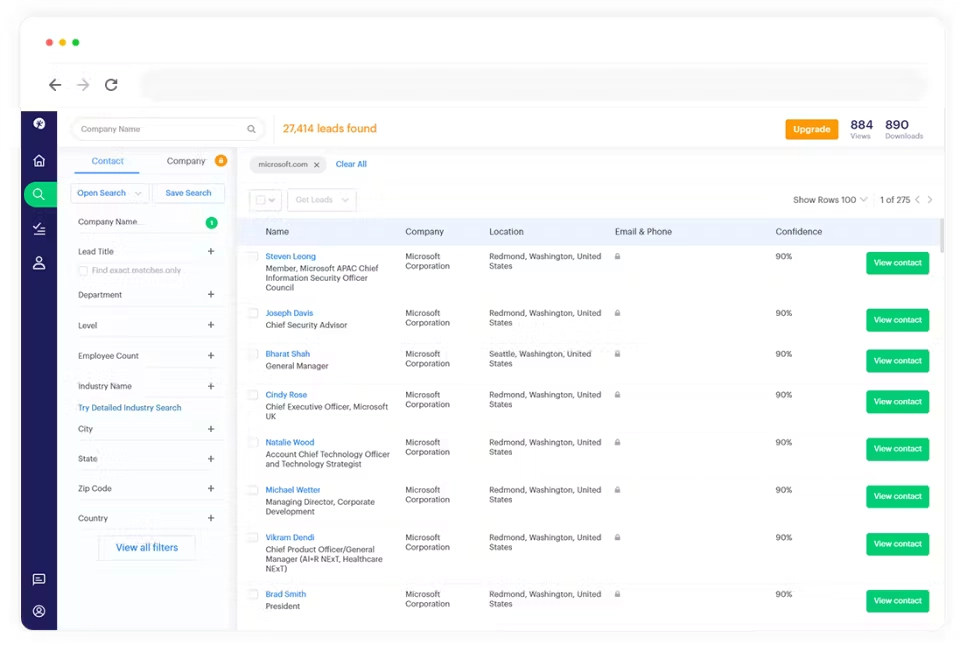This screenshot has width=960, height=652.
Task: Click Save Search
Action: (188, 193)
